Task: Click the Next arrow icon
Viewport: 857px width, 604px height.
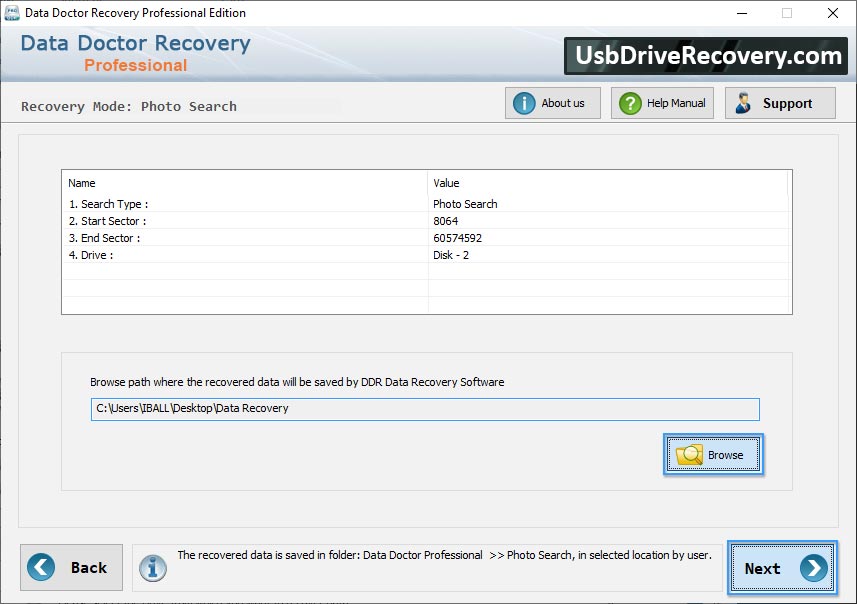Action: coord(813,568)
